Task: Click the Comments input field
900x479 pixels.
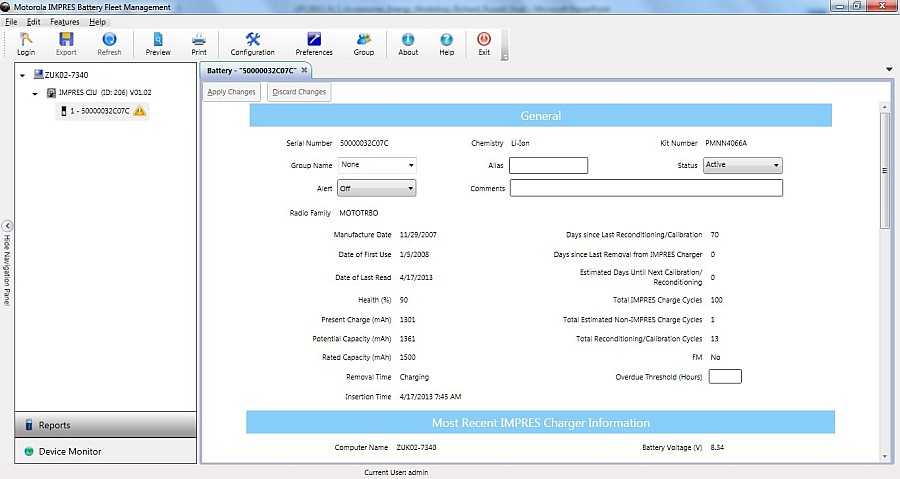Action: click(646, 188)
